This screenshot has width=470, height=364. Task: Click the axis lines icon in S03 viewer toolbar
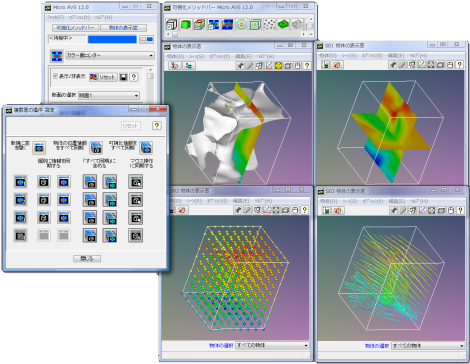tap(422, 210)
